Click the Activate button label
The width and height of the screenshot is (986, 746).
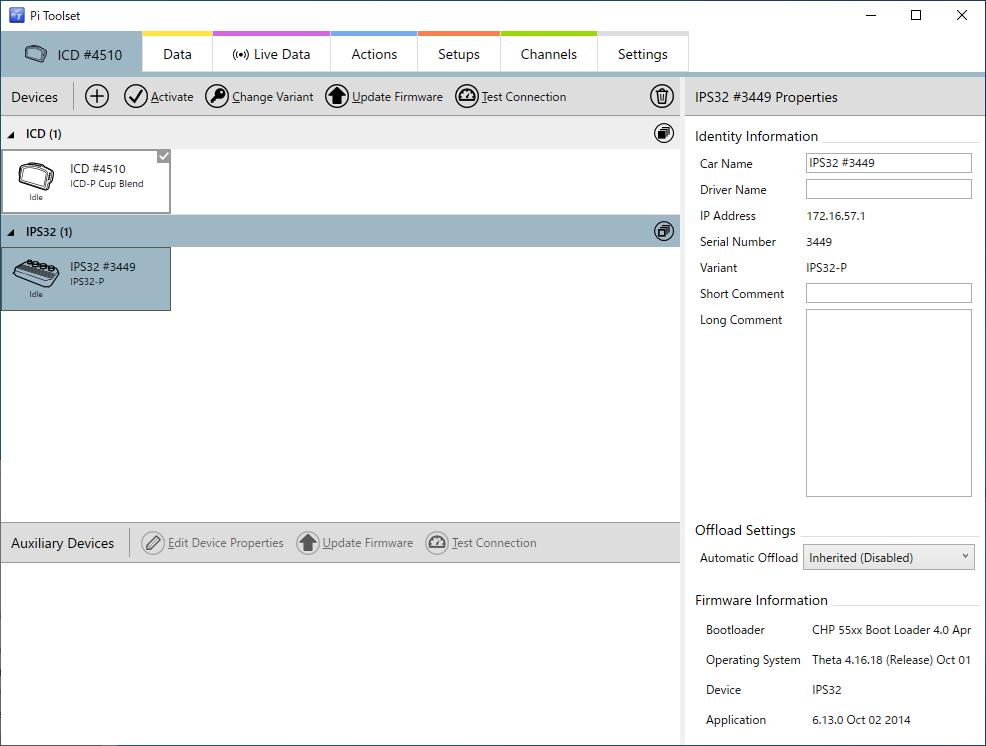tap(172, 97)
